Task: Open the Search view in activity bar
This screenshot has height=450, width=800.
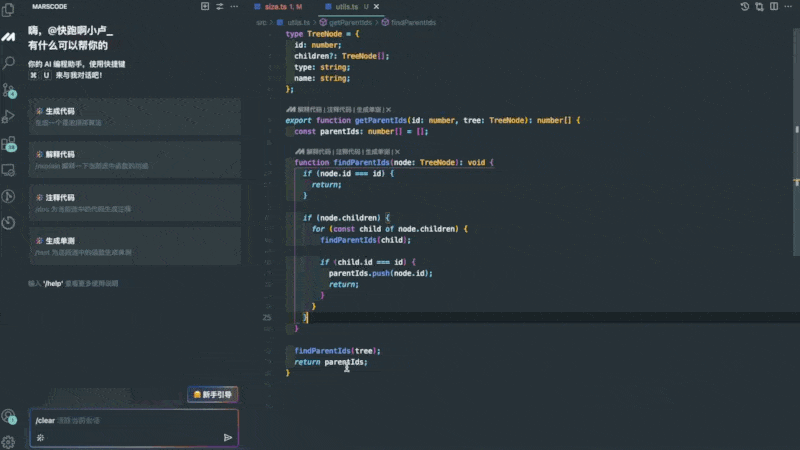Action: pyautogui.click(x=8, y=63)
